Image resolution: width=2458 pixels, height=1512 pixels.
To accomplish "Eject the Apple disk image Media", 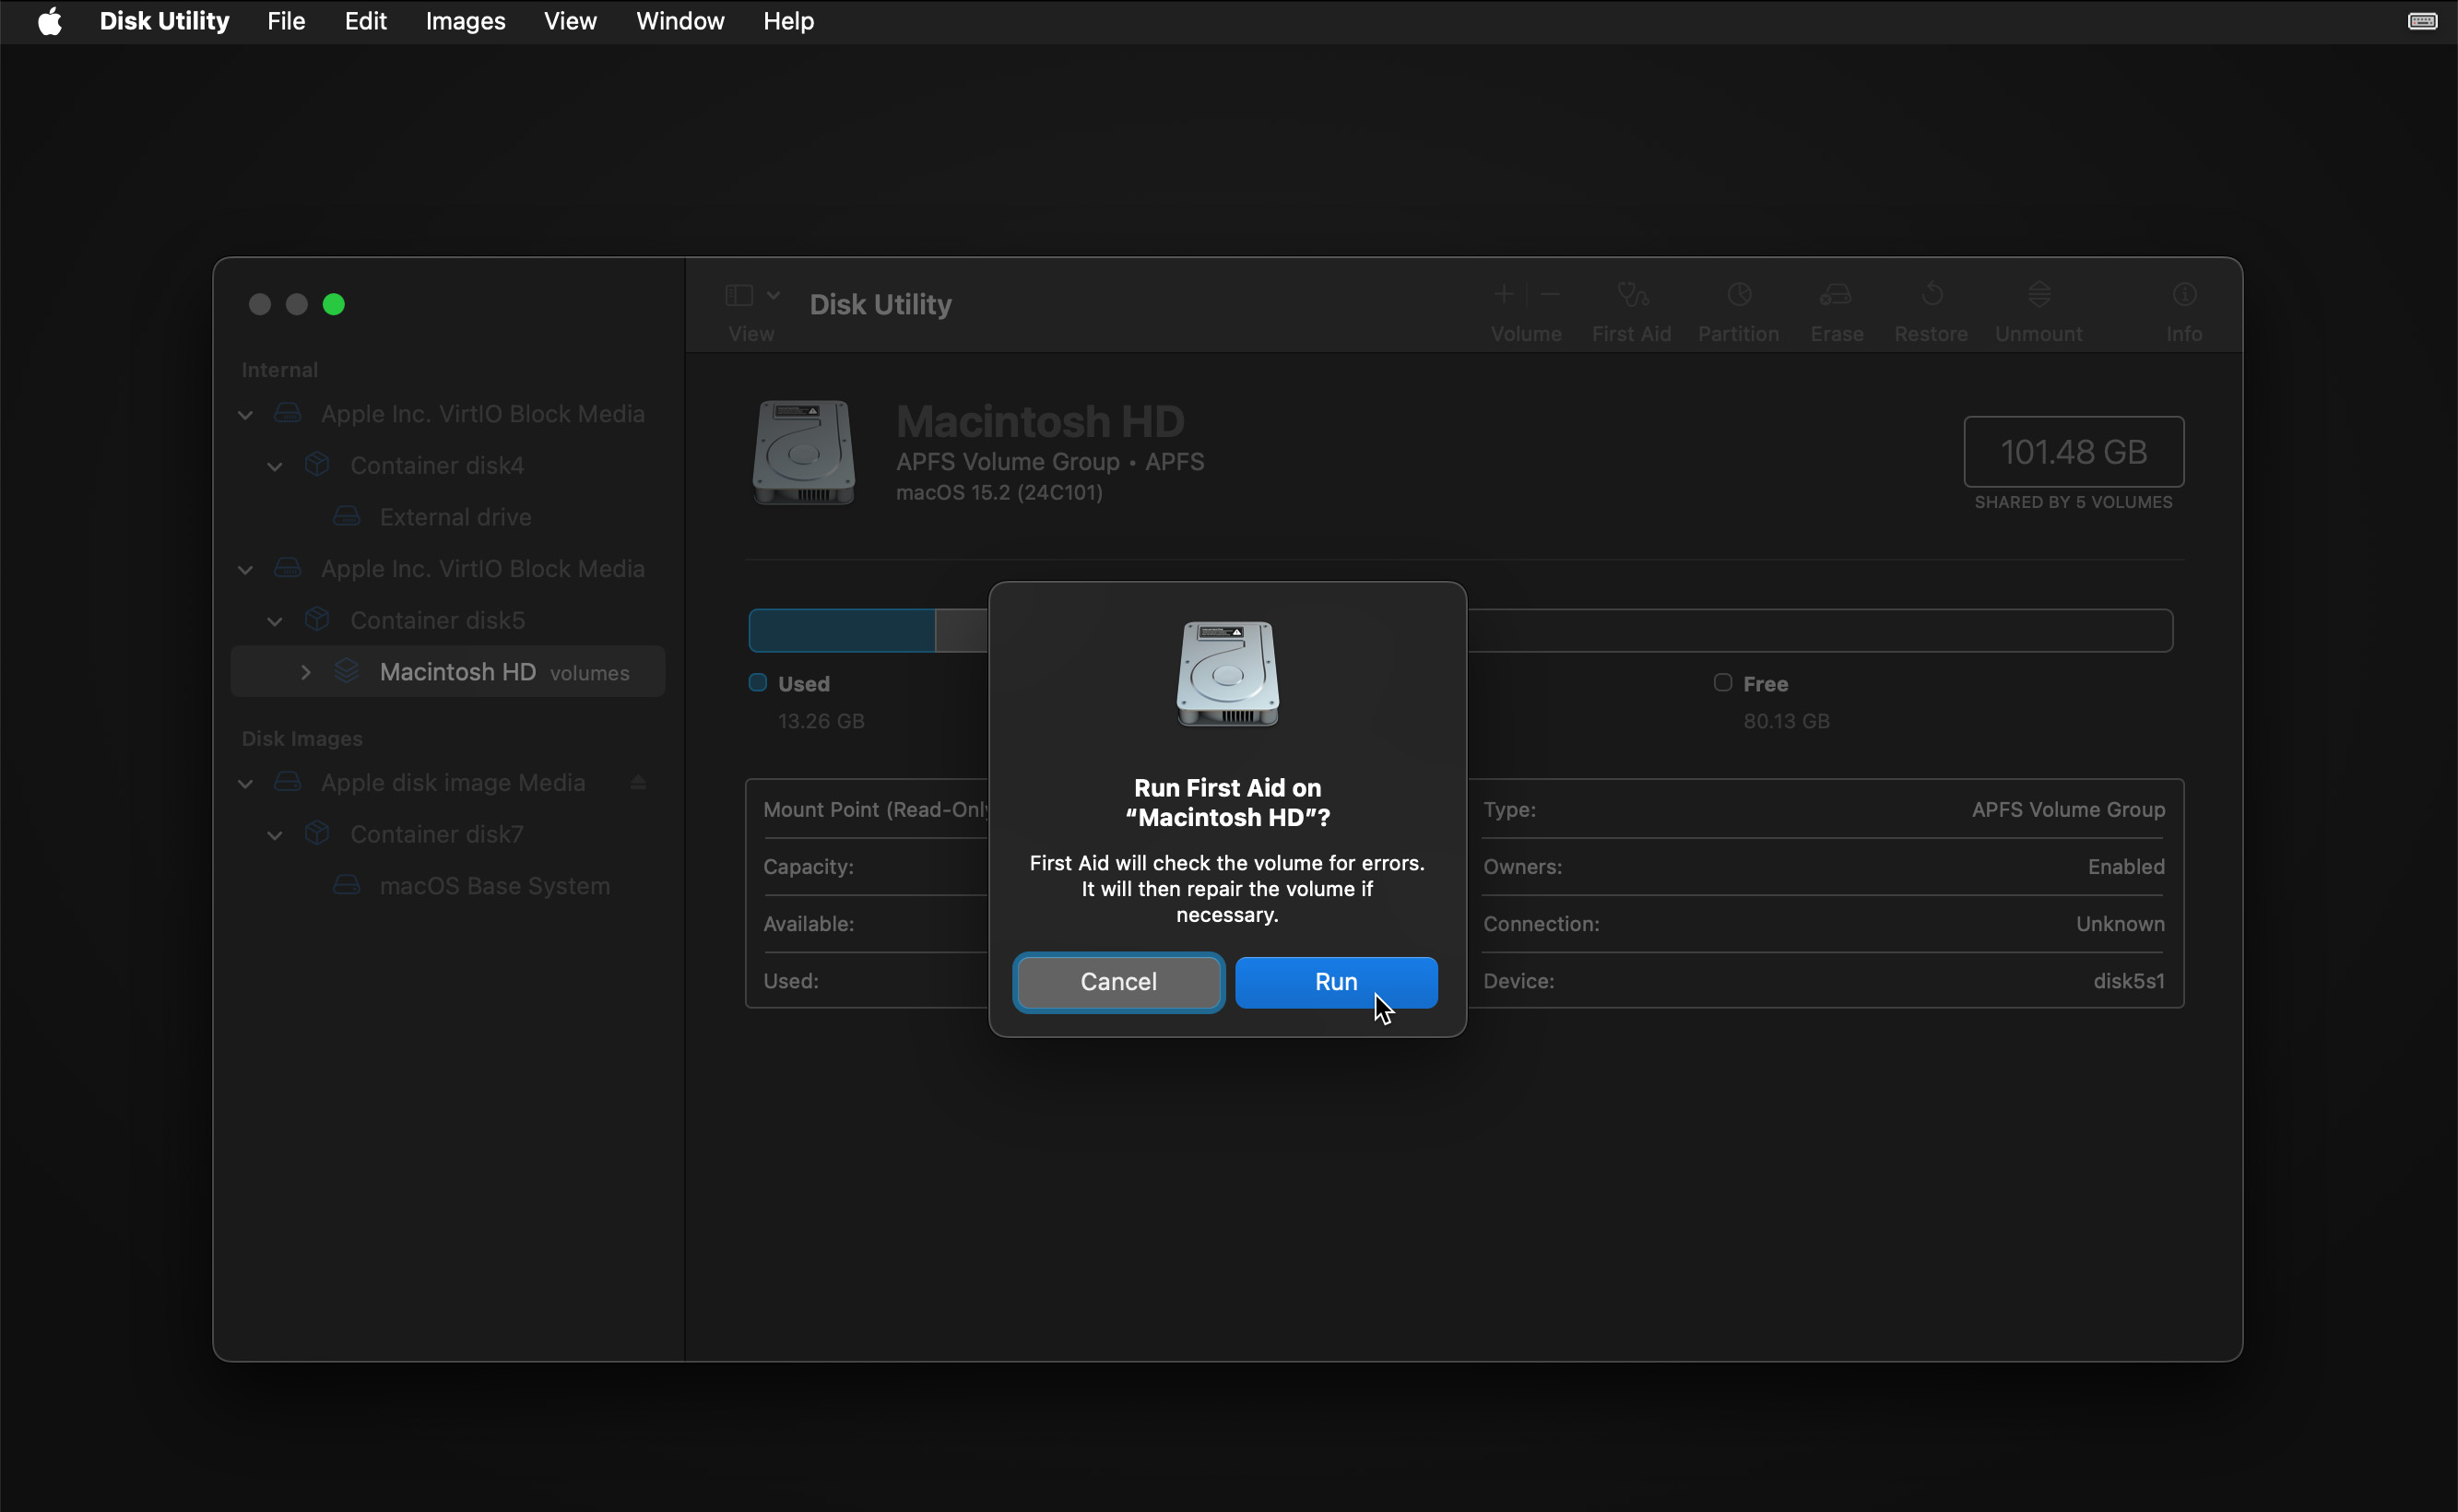I will [x=638, y=782].
